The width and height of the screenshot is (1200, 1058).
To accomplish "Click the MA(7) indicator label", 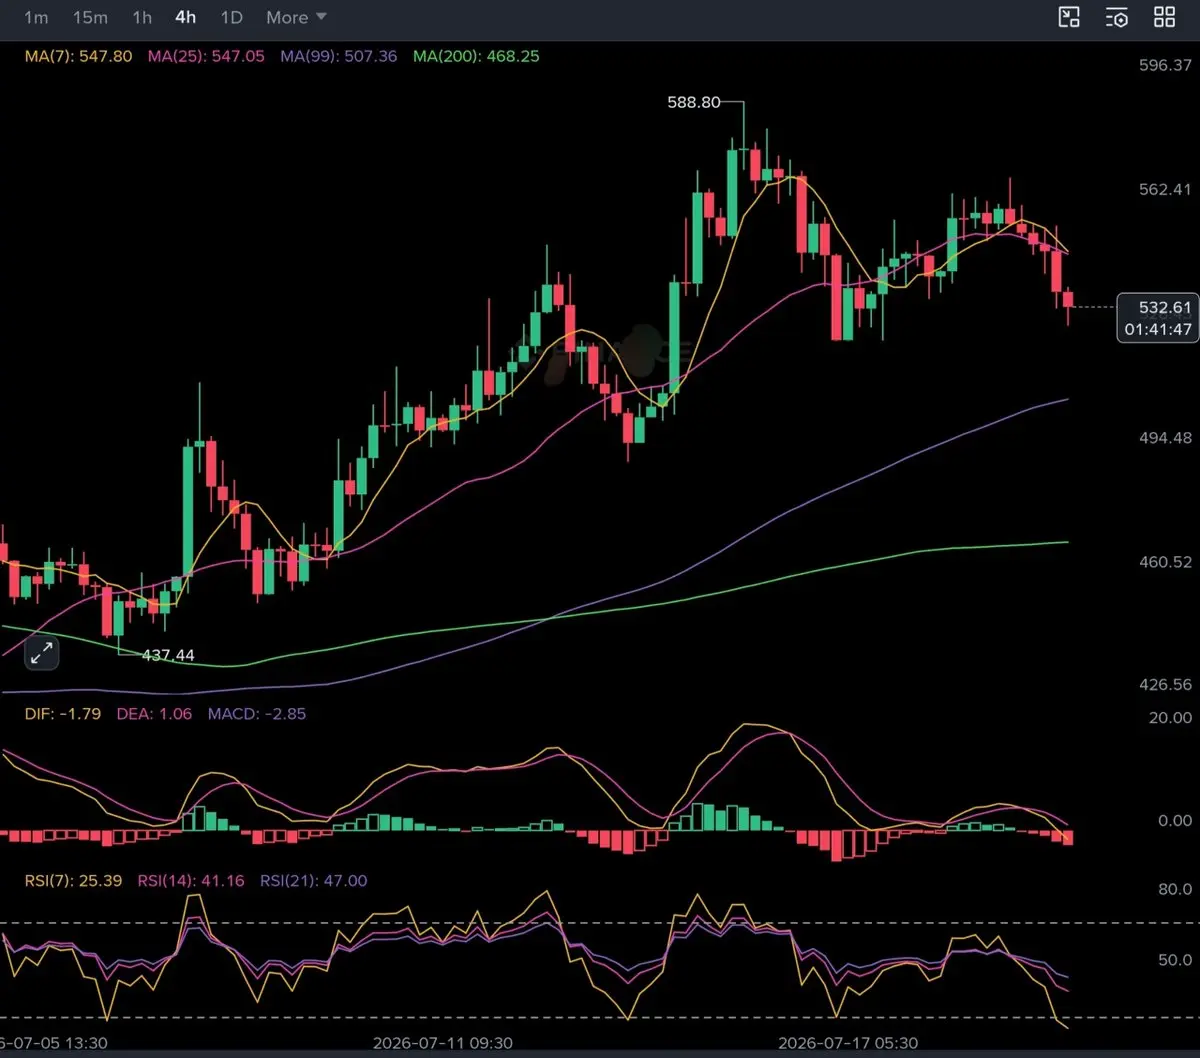I will pyautogui.click(x=78, y=56).
